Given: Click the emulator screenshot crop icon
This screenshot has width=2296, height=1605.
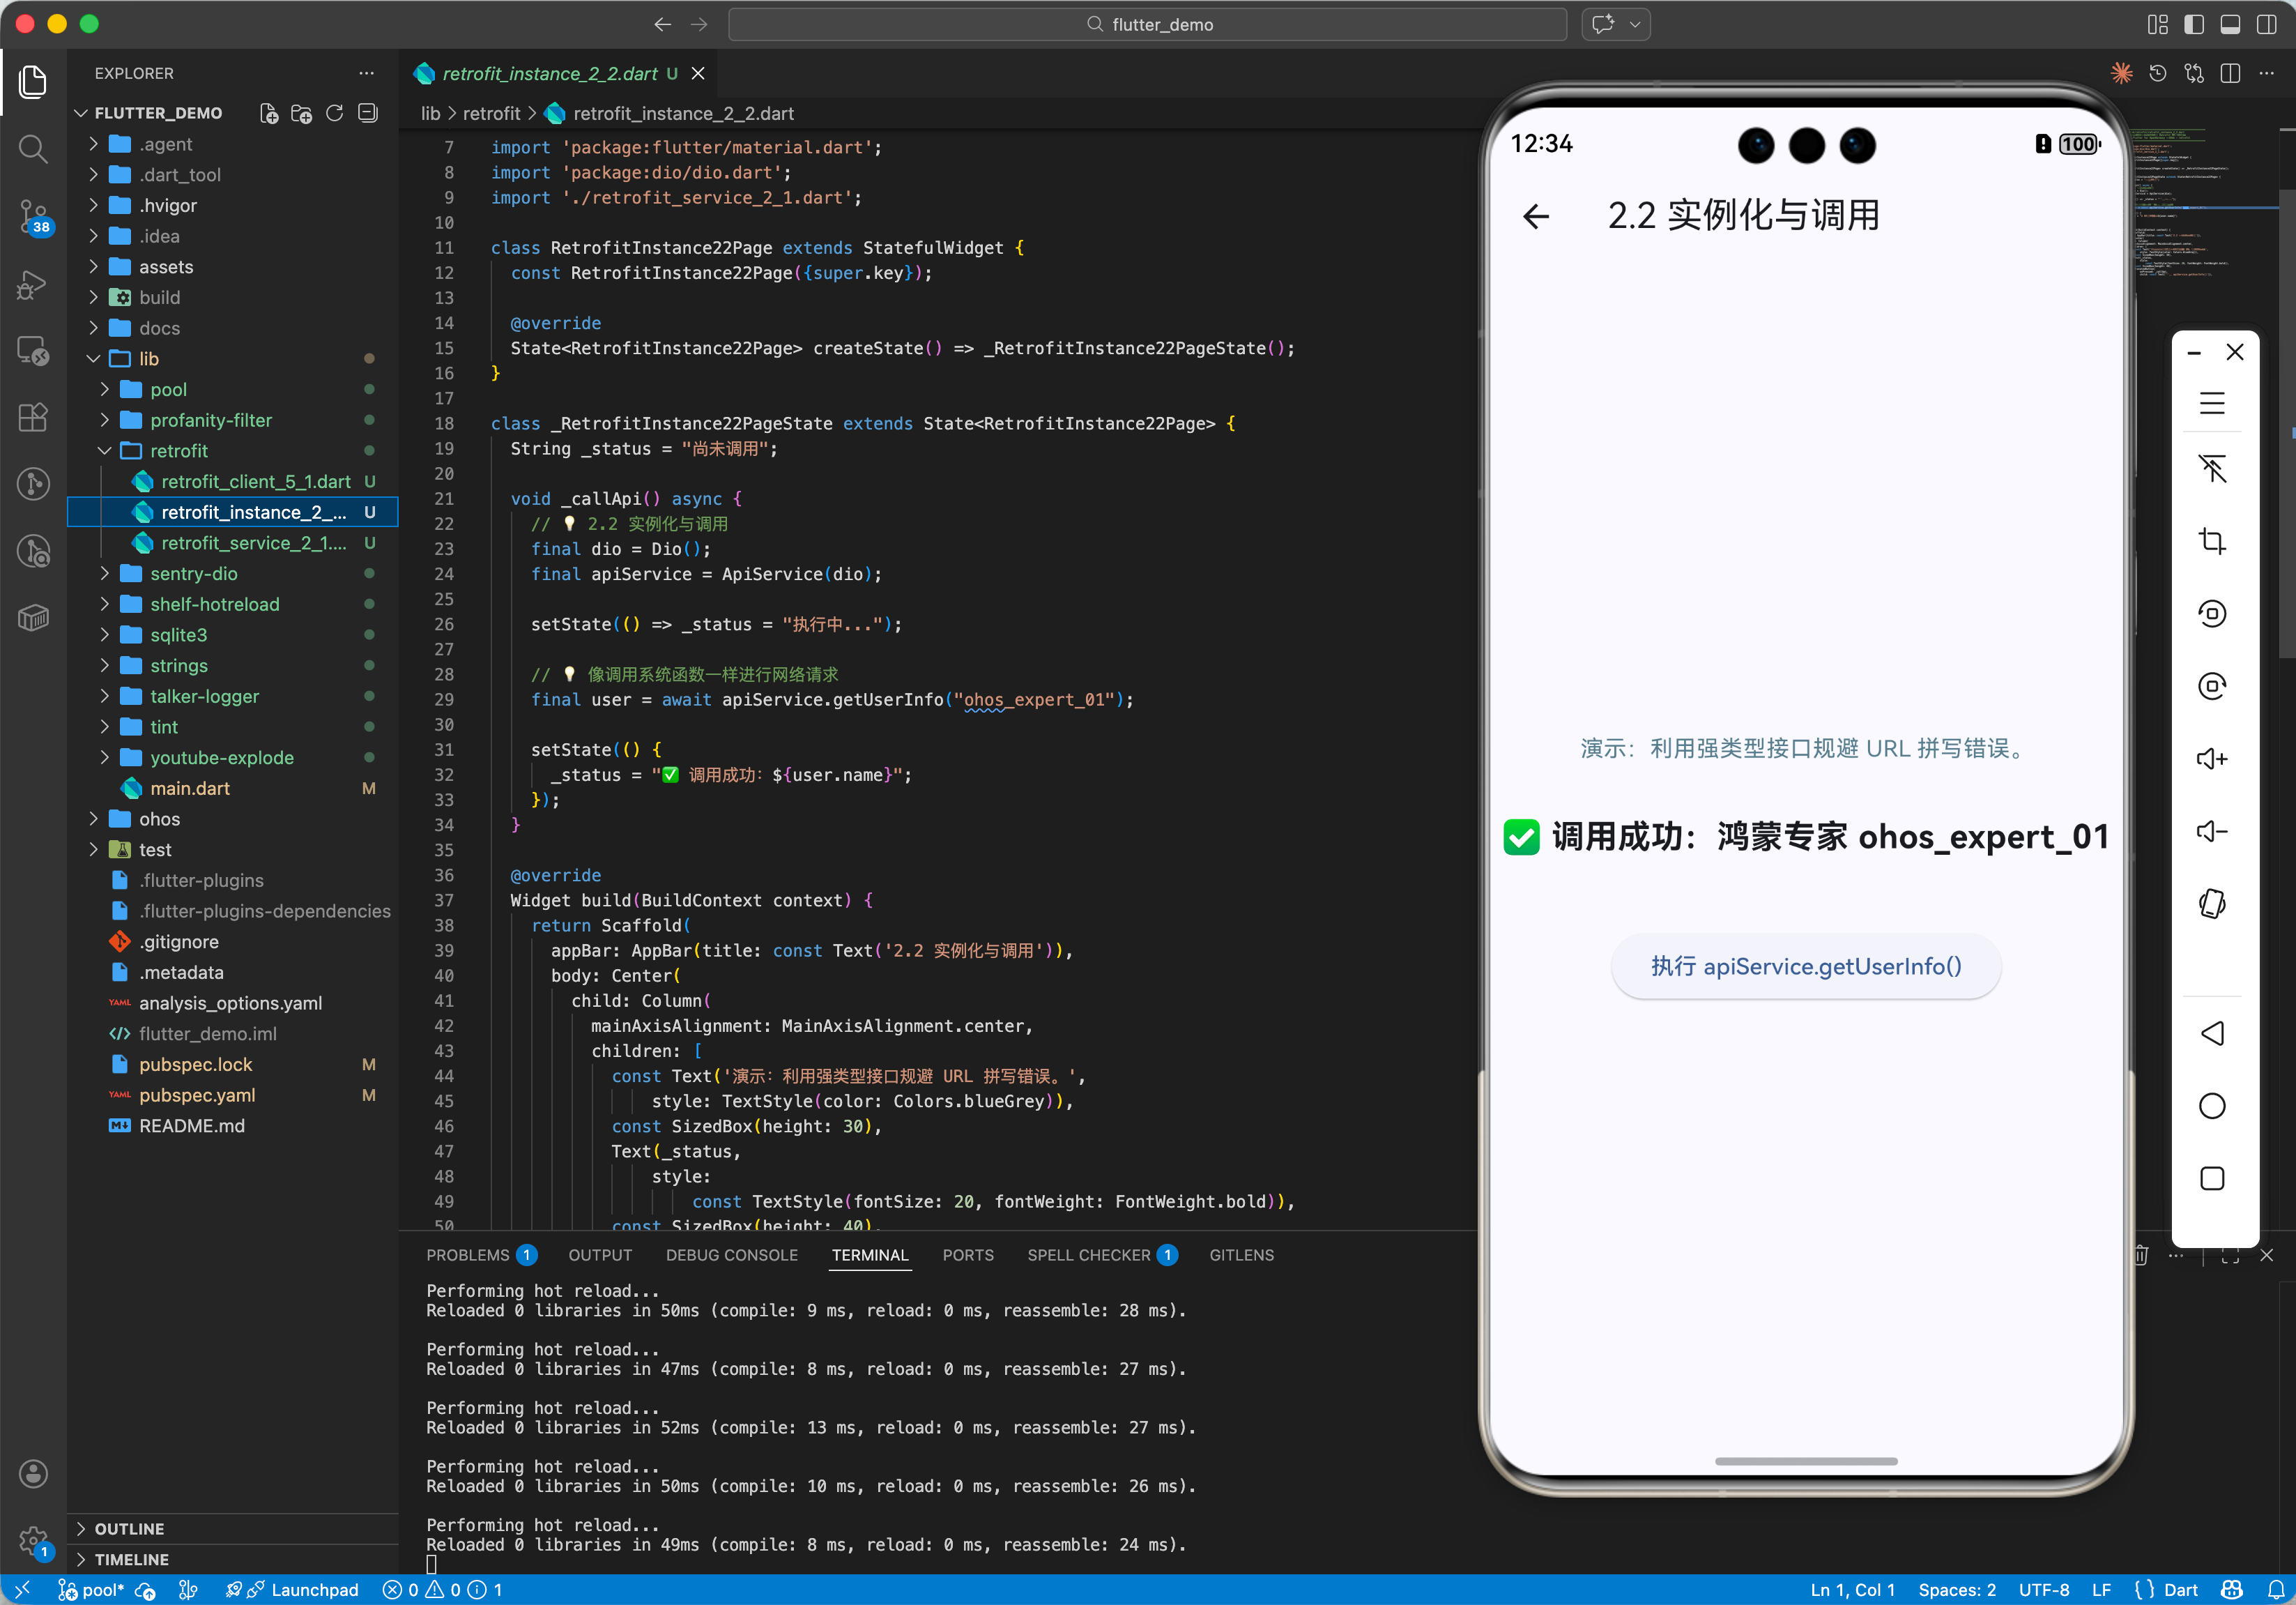Looking at the screenshot, I should [2211, 541].
